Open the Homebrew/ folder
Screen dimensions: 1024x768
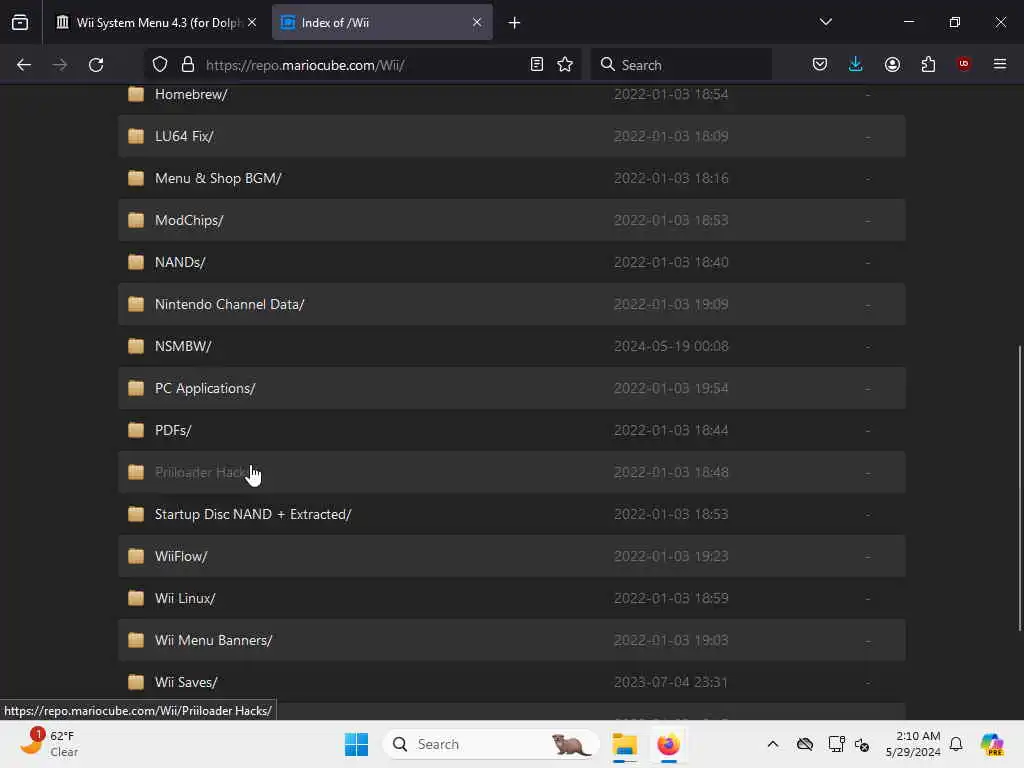191,94
